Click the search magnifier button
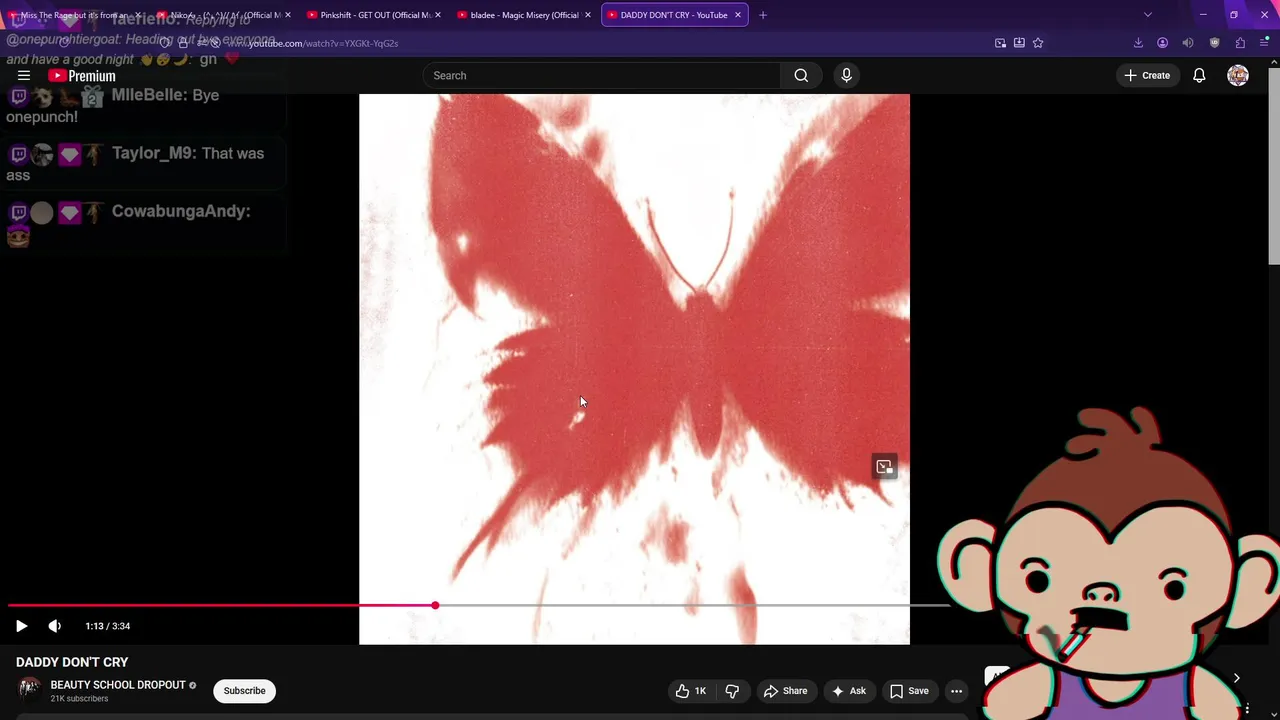This screenshot has width=1280, height=720. 801,76
